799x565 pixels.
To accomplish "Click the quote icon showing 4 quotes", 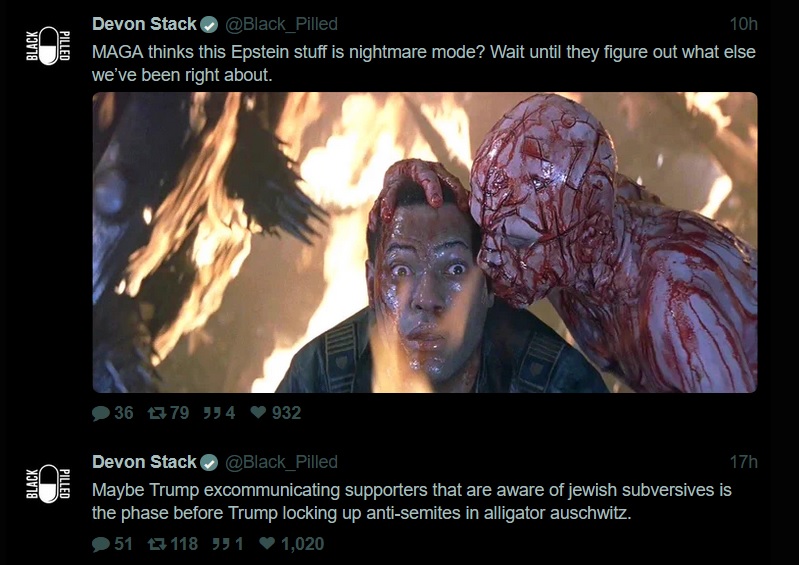I will [x=211, y=413].
